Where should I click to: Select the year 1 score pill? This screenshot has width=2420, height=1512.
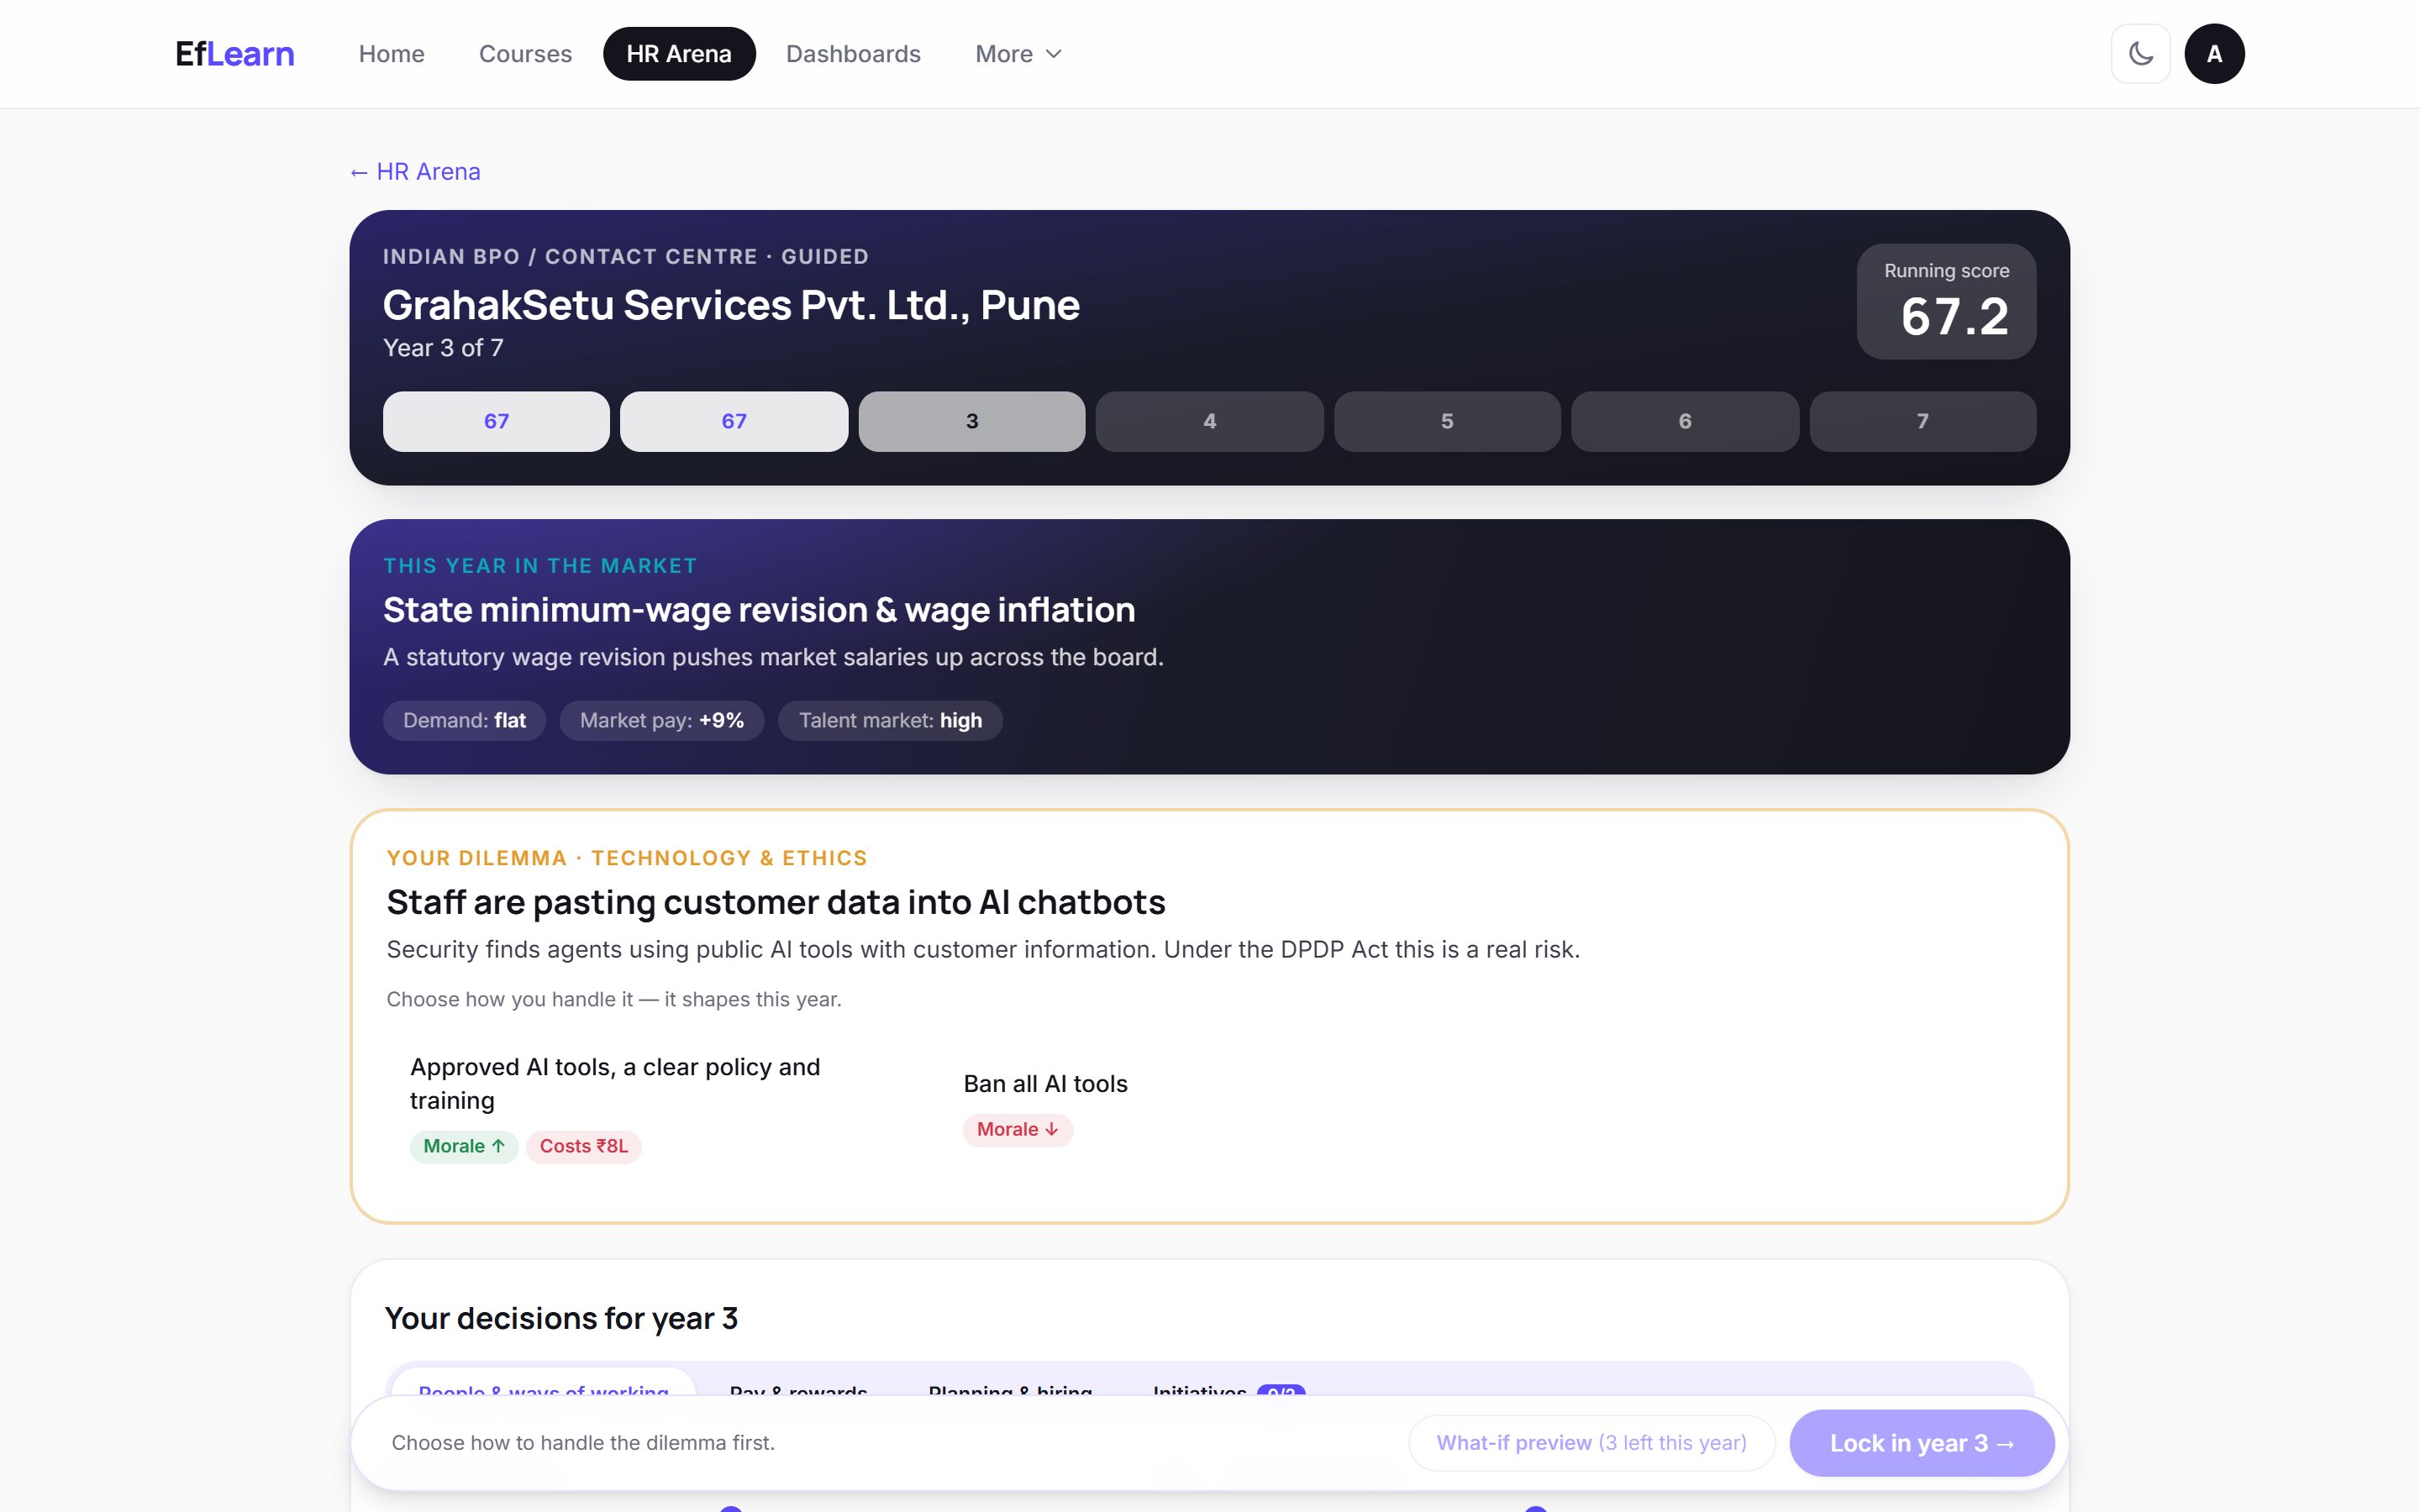pyautogui.click(x=496, y=421)
